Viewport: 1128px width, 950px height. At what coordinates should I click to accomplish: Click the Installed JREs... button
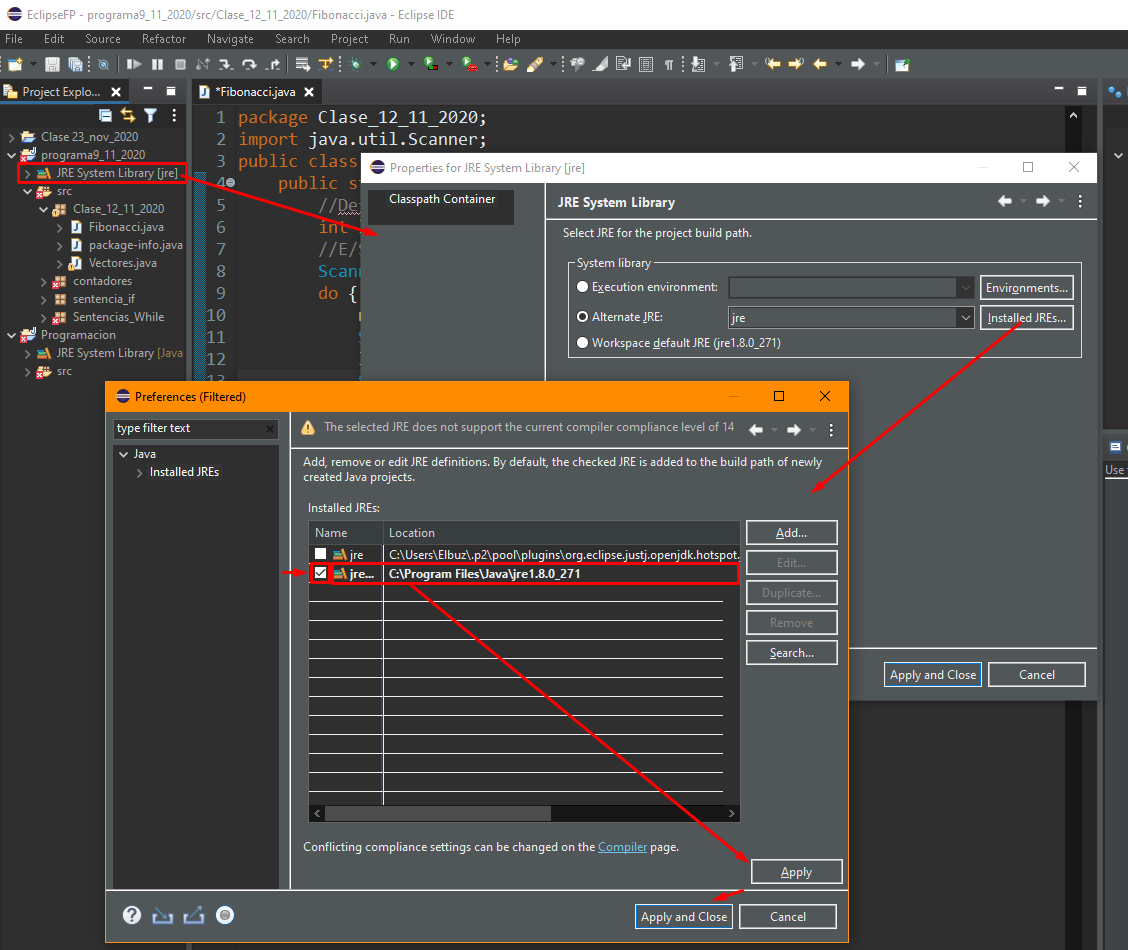click(1027, 318)
